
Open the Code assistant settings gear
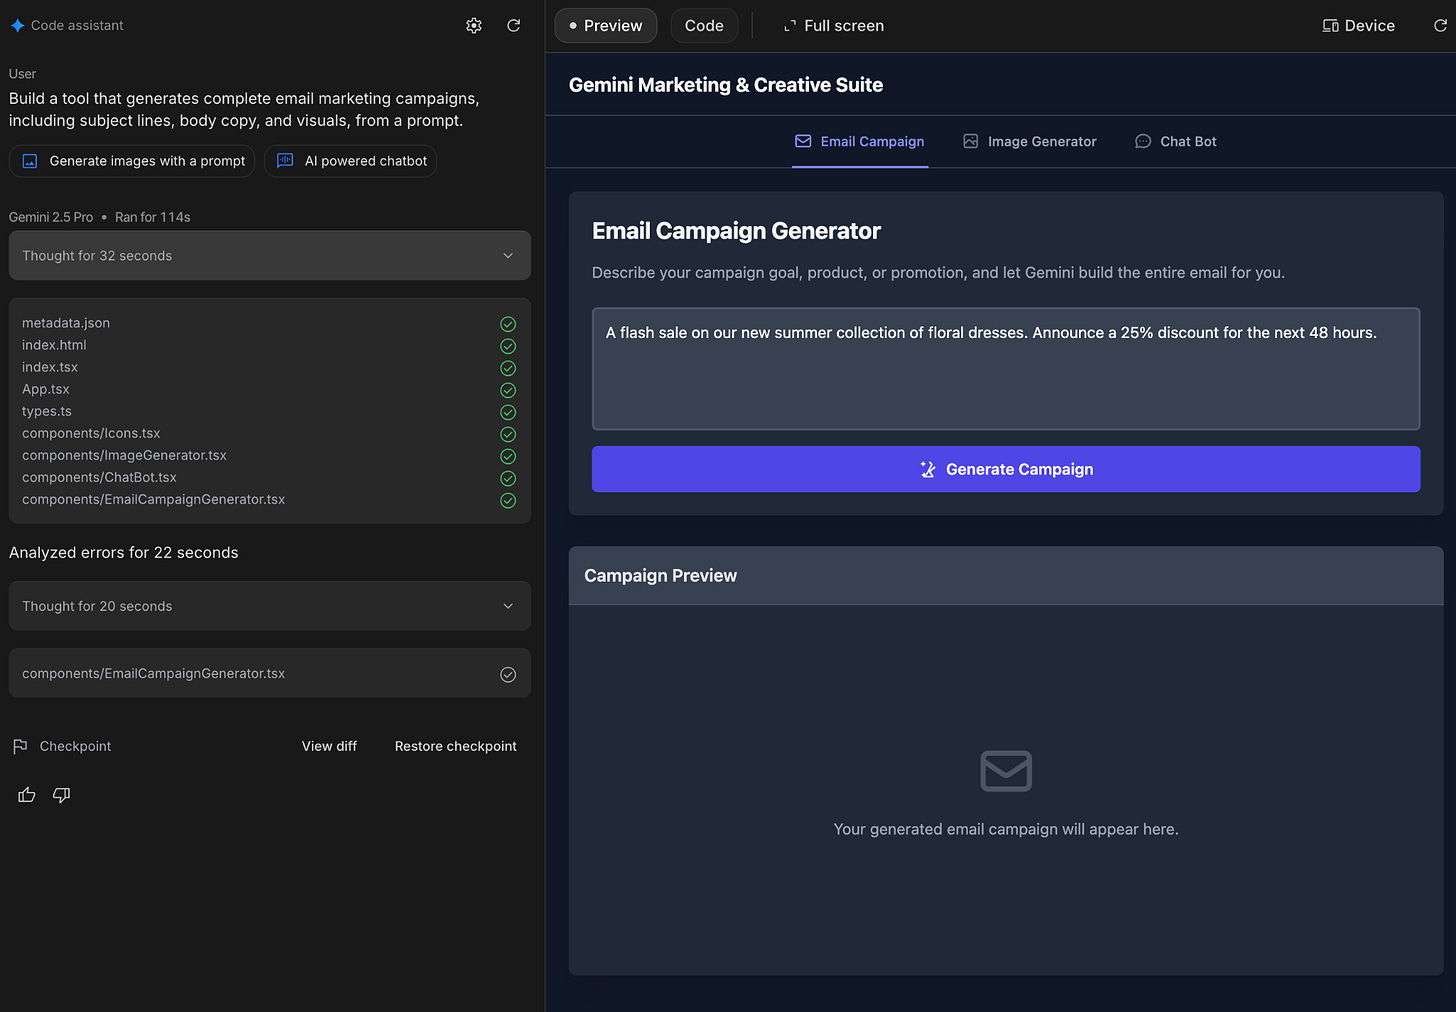(x=474, y=26)
